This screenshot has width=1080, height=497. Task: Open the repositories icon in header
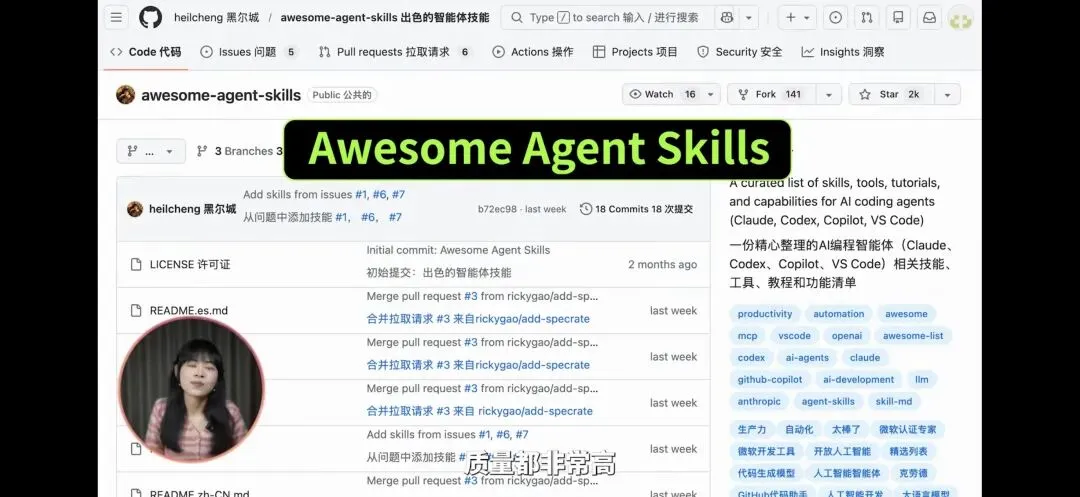[x=898, y=17]
